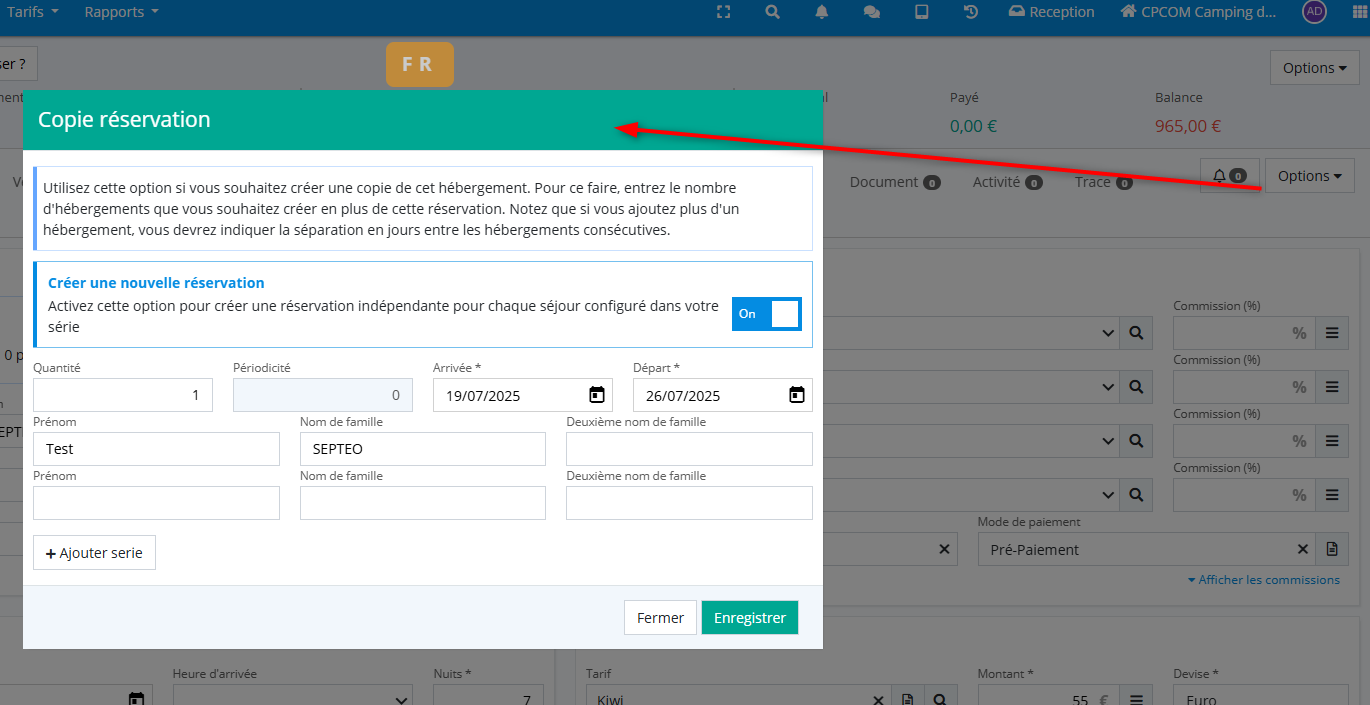Click Ajouter serie button

(x=94, y=553)
